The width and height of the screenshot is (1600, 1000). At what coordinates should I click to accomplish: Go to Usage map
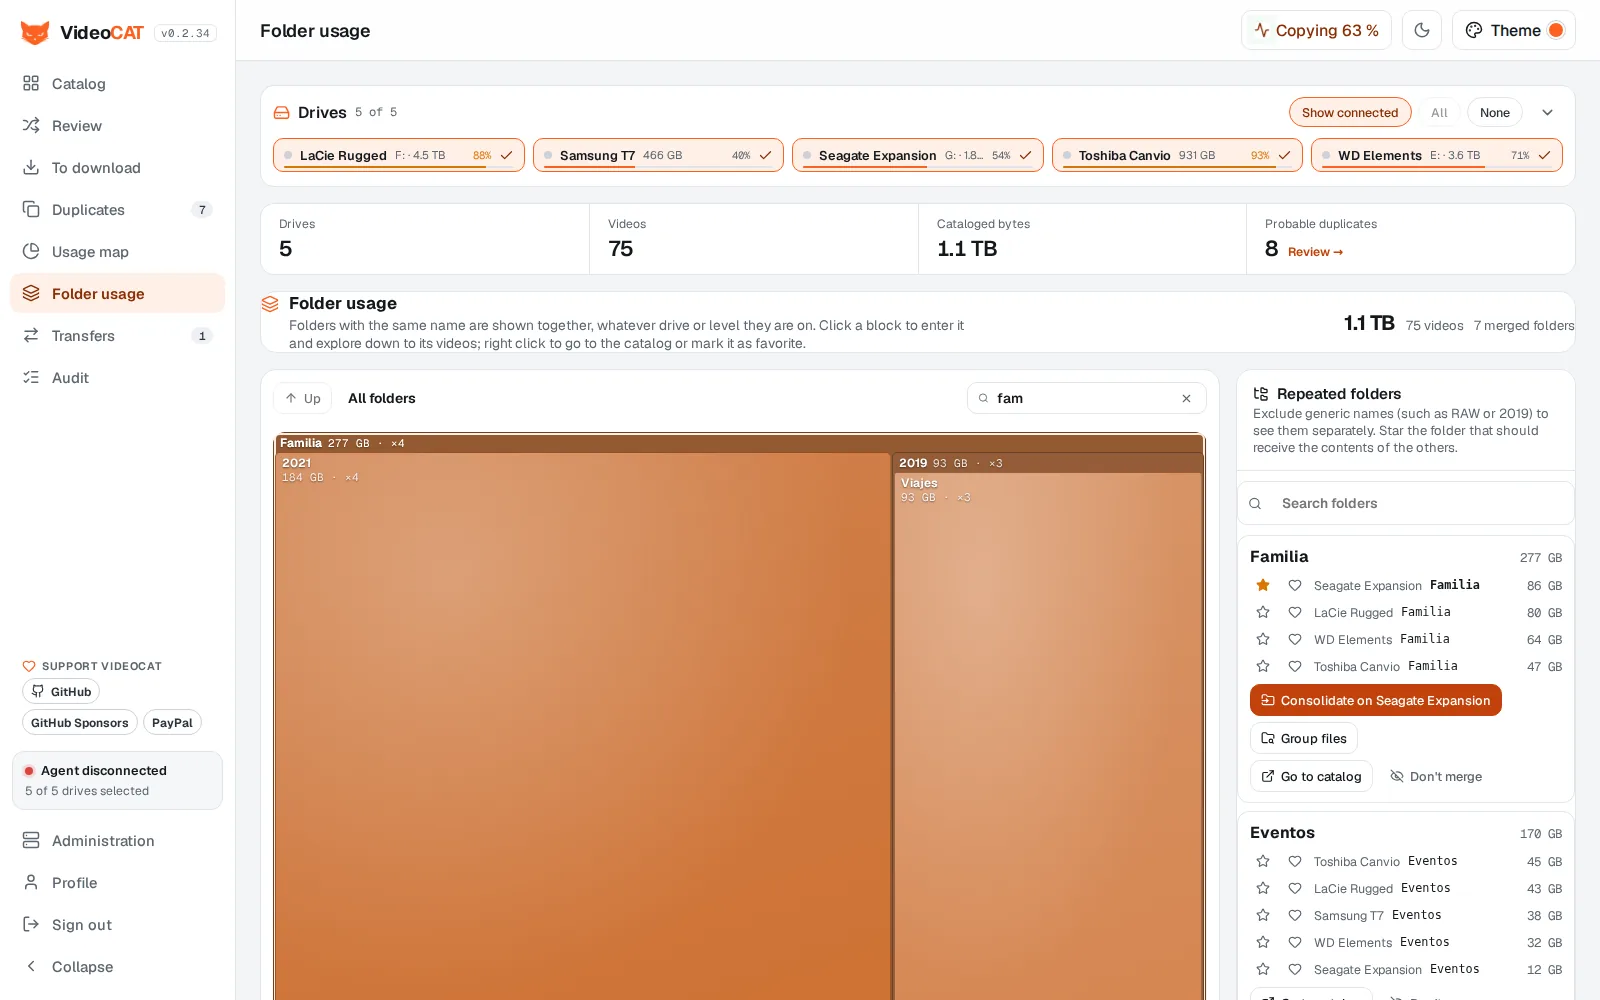coord(117,252)
